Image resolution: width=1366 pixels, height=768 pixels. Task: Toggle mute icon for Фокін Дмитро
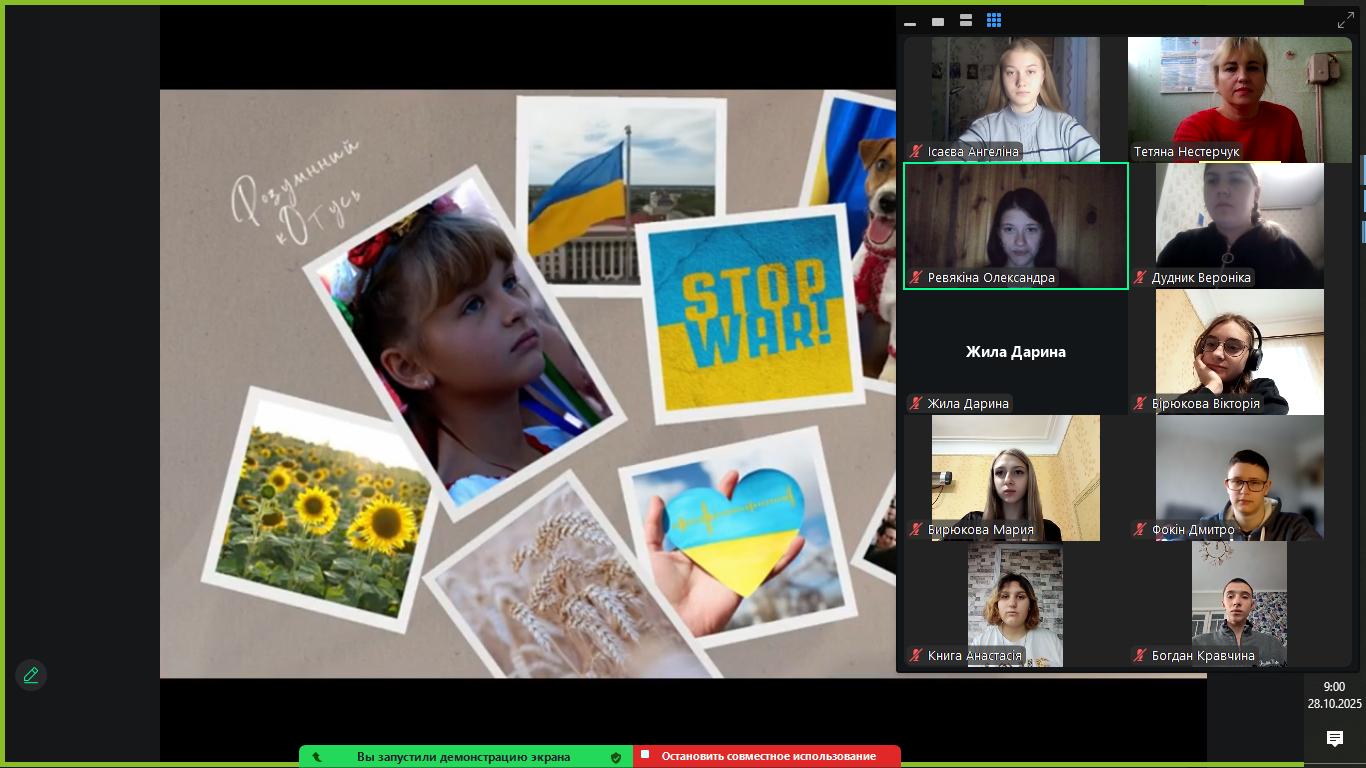pos(1140,530)
